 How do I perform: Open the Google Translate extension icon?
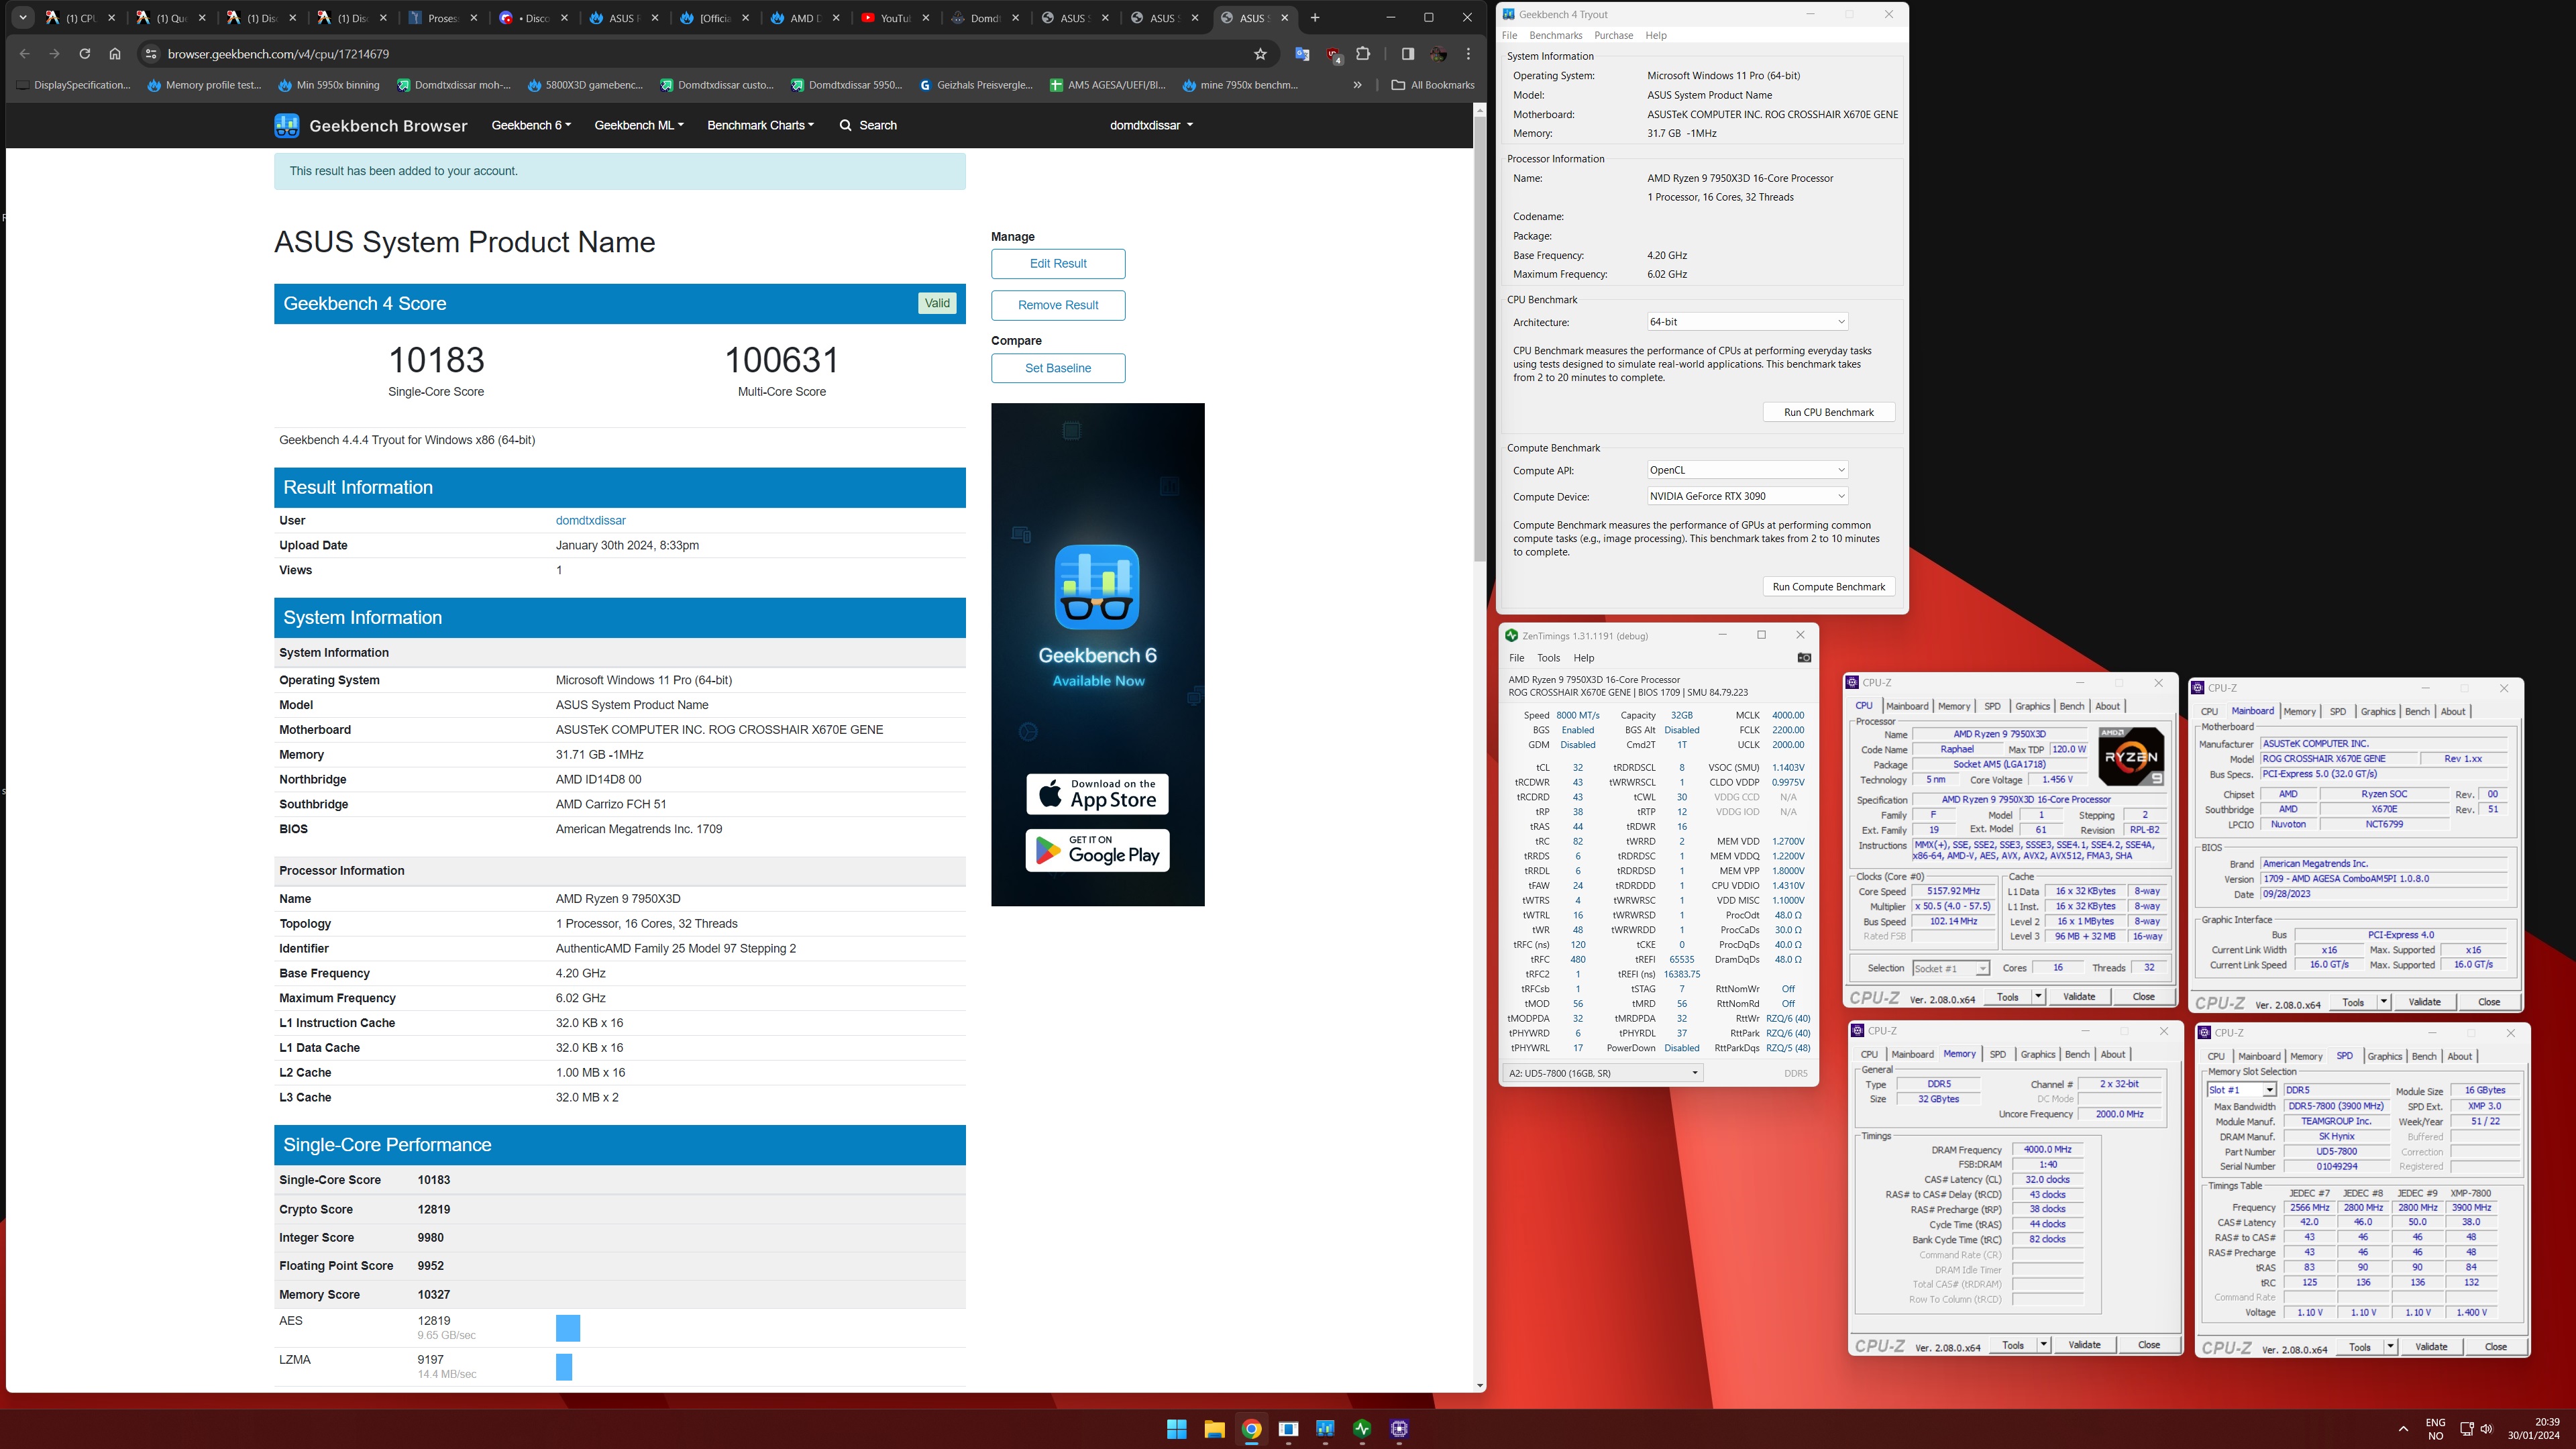tap(1302, 54)
